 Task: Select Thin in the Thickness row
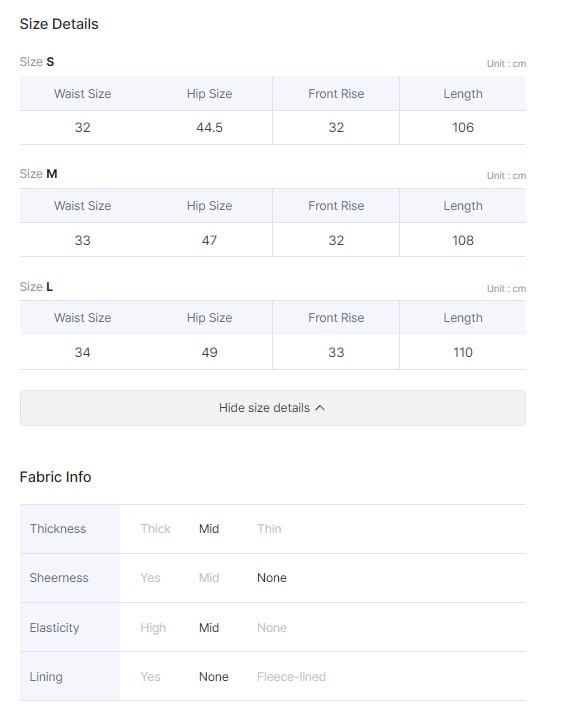pyautogui.click(x=269, y=529)
